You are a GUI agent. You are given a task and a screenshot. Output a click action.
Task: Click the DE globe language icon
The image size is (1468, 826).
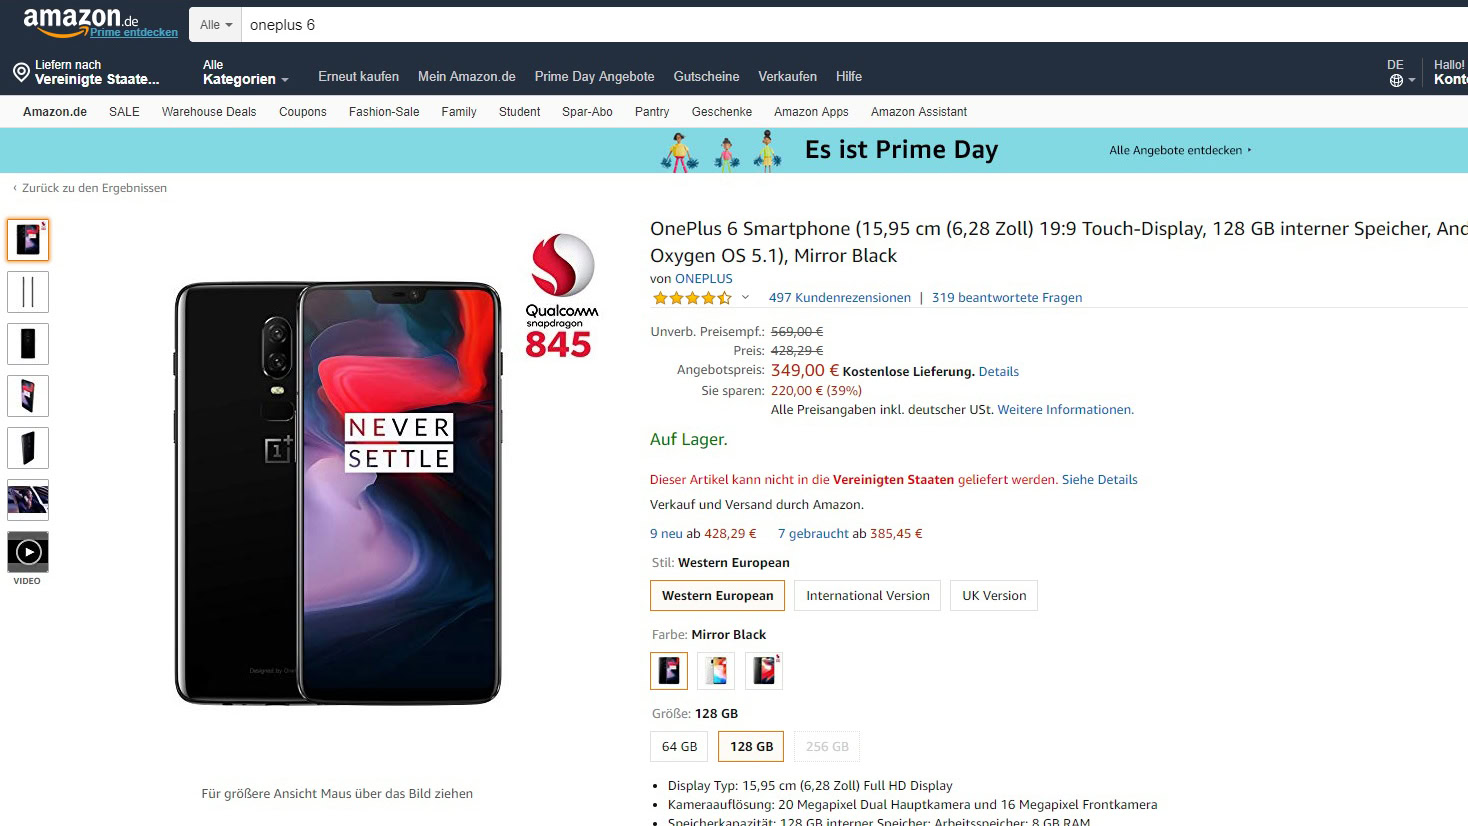pos(1396,80)
